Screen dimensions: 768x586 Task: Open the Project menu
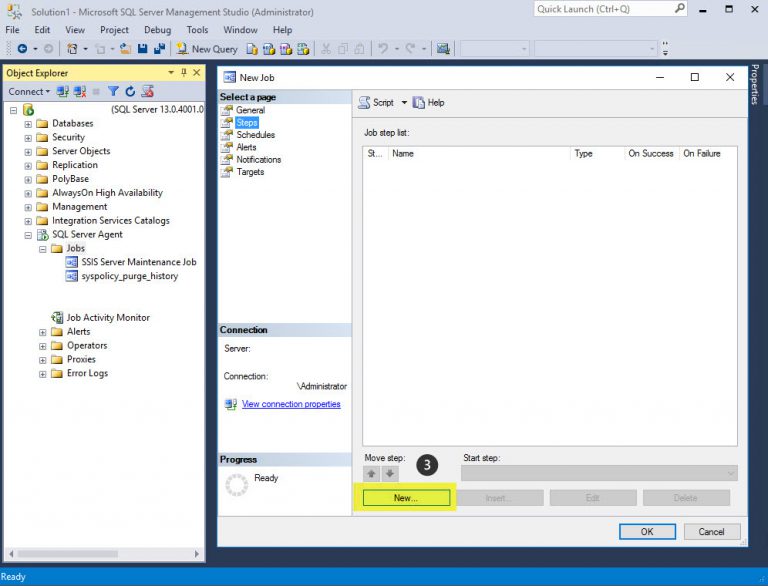(114, 30)
